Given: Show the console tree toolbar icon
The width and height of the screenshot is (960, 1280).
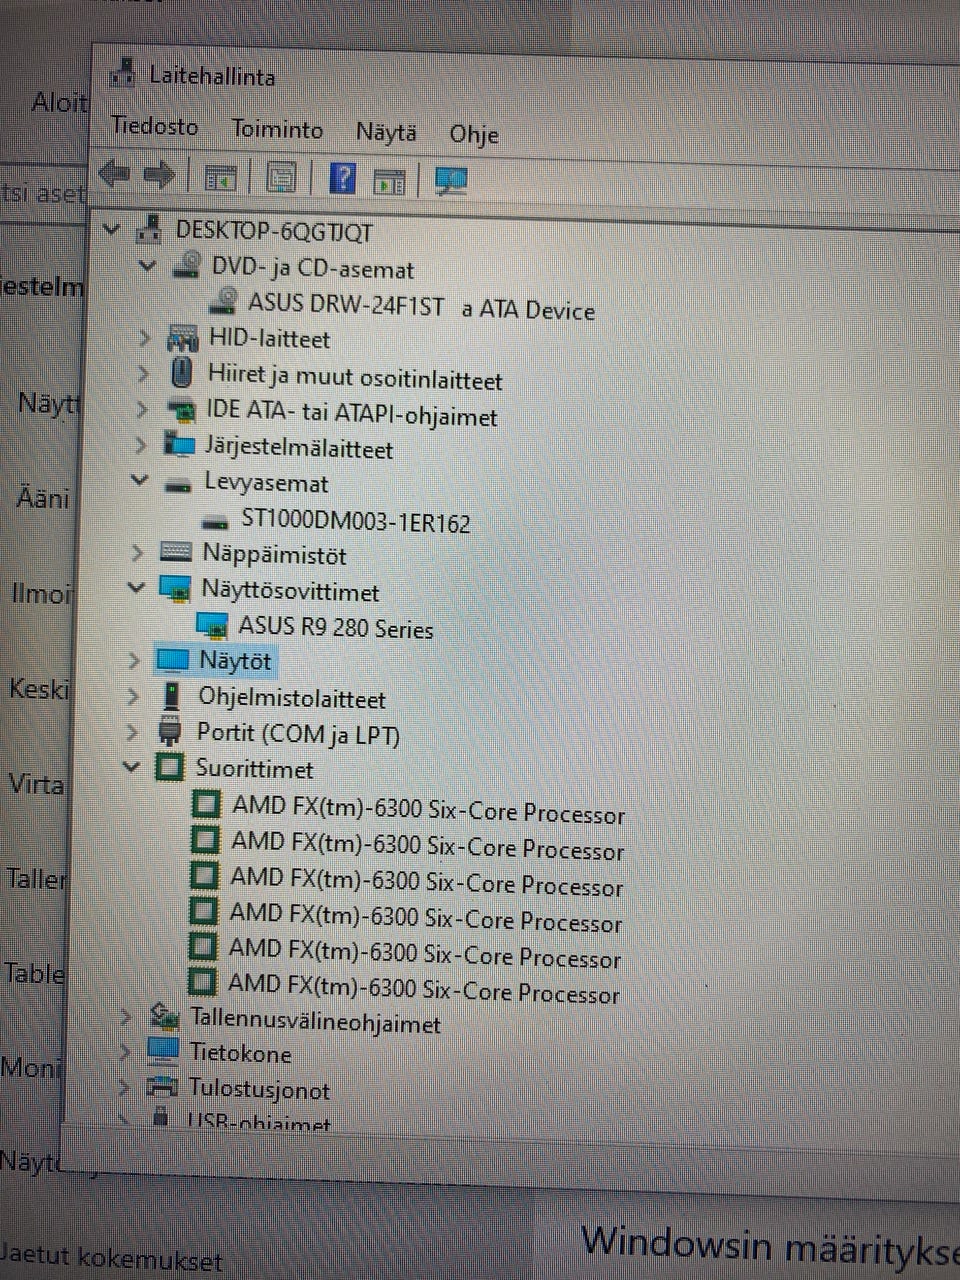Looking at the screenshot, I should point(219,178).
